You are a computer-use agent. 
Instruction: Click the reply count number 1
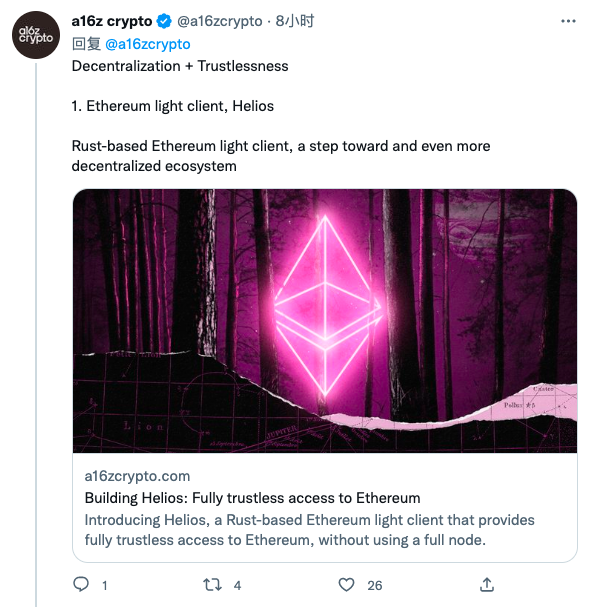tap(105, 585)
